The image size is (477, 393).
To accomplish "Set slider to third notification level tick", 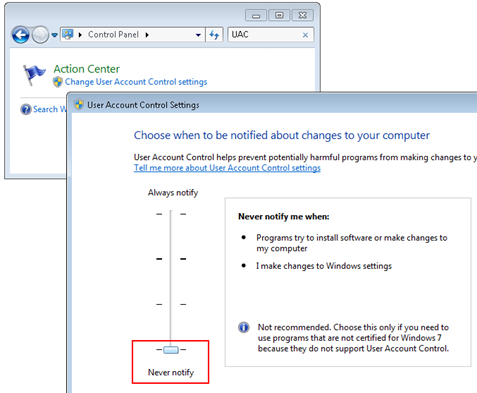I will tap(171, 304).
